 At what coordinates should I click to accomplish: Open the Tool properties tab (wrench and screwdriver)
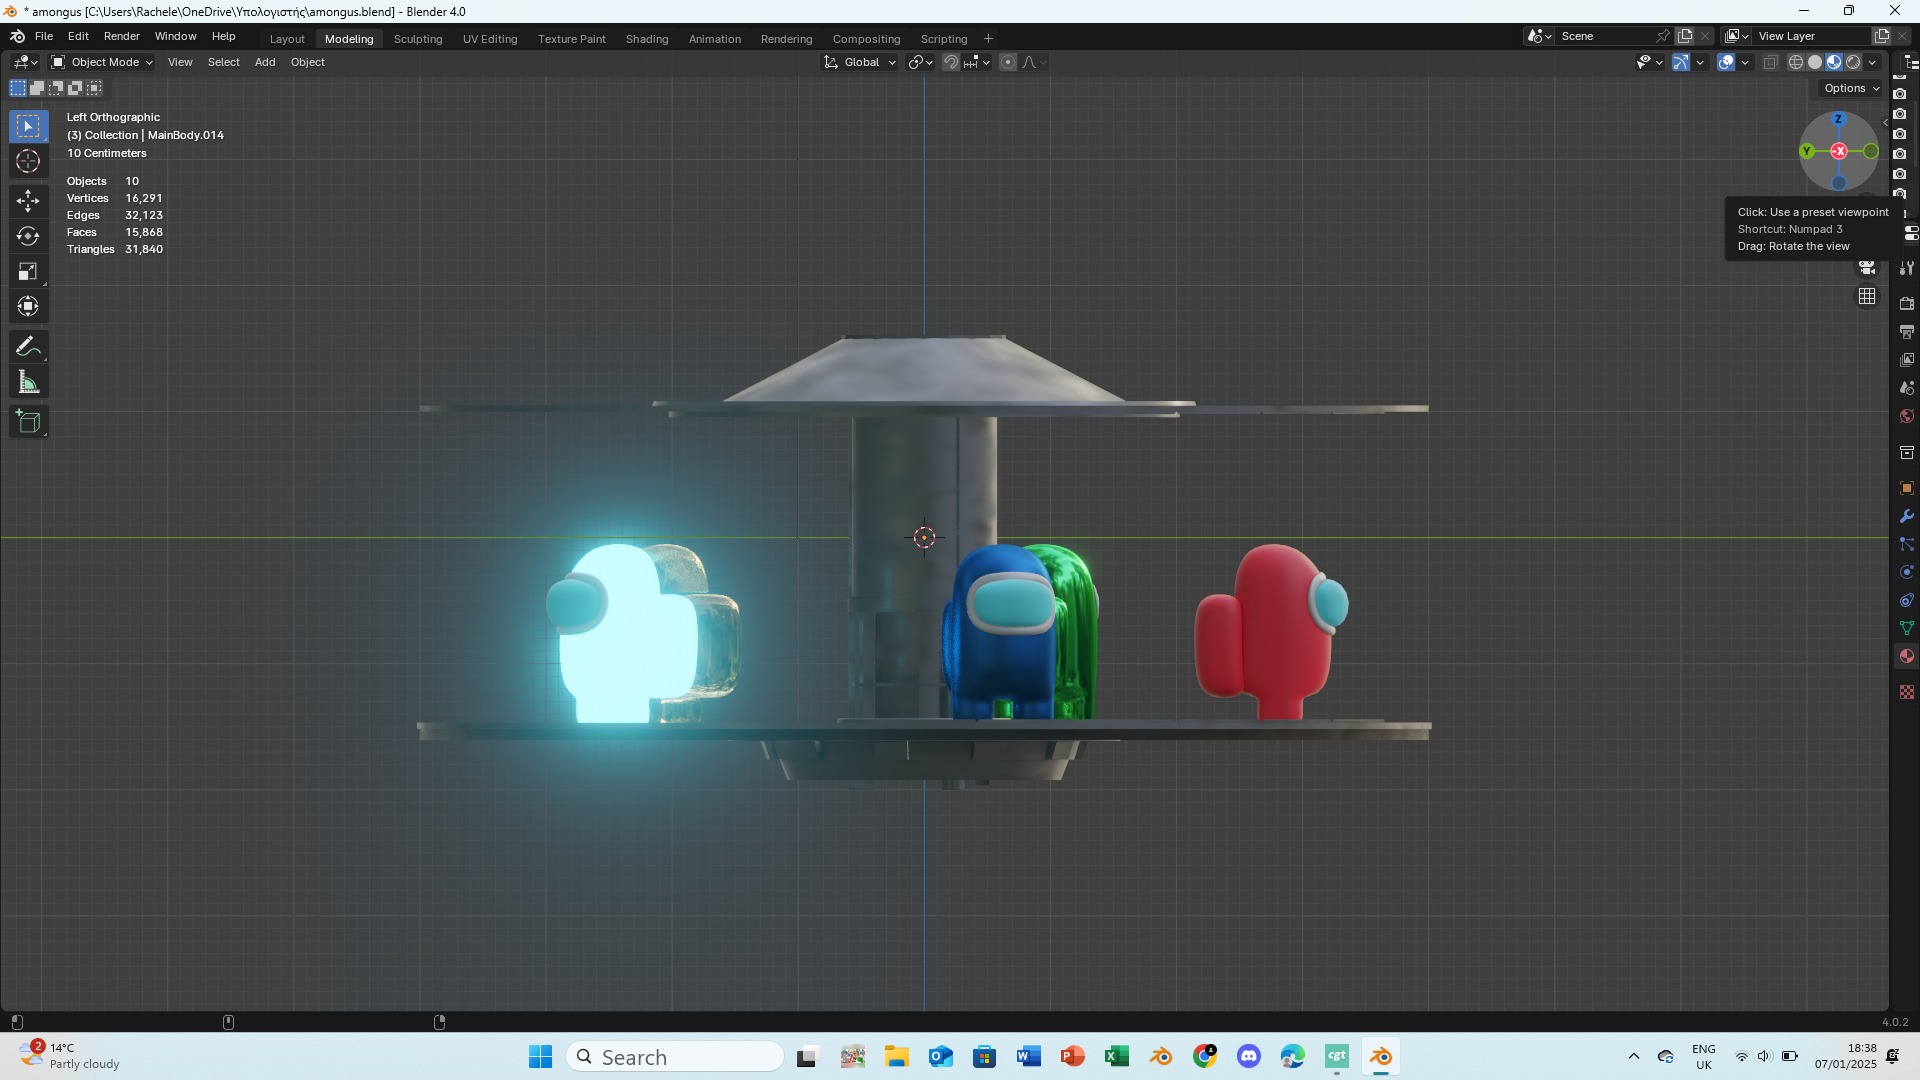pos(1907,268)
